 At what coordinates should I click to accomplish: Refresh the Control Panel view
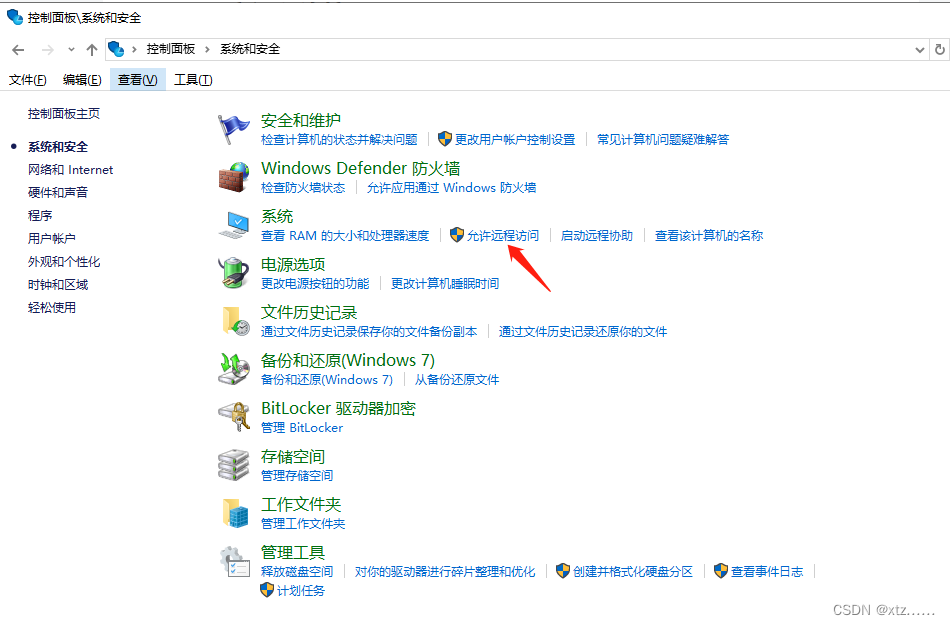click(x=940, y=50)
